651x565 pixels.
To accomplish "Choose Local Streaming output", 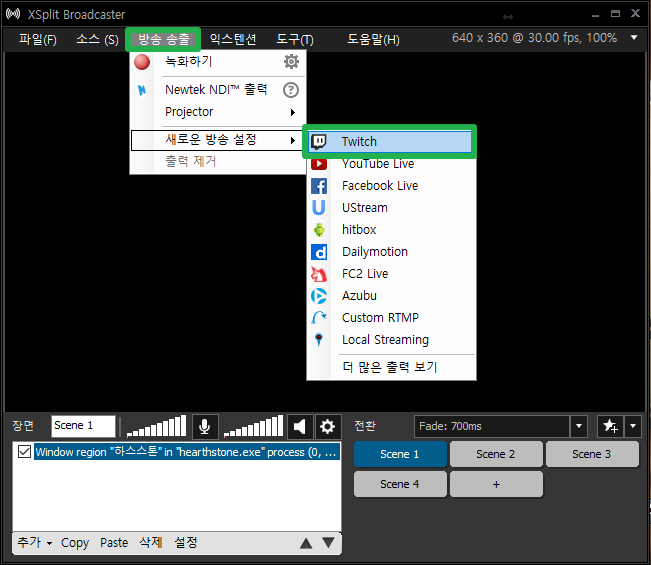I will [x=391, y=340].
